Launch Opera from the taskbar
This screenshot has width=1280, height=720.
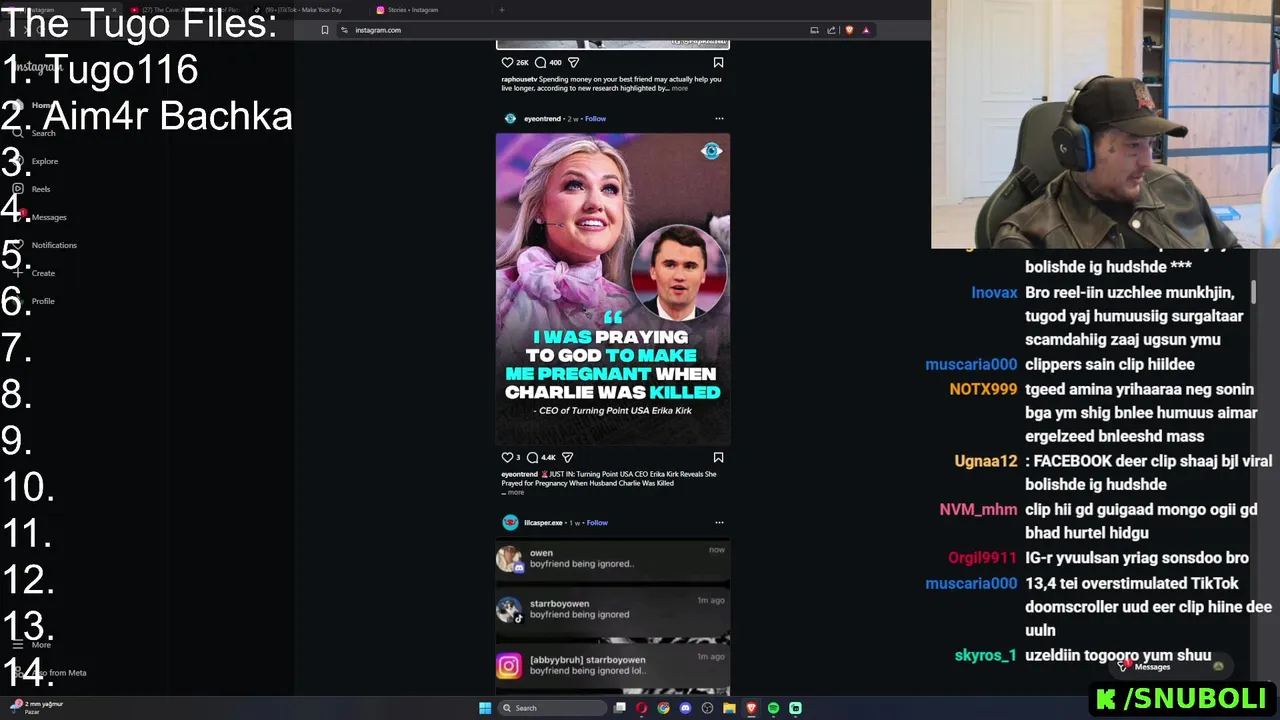tap(641, 708)
